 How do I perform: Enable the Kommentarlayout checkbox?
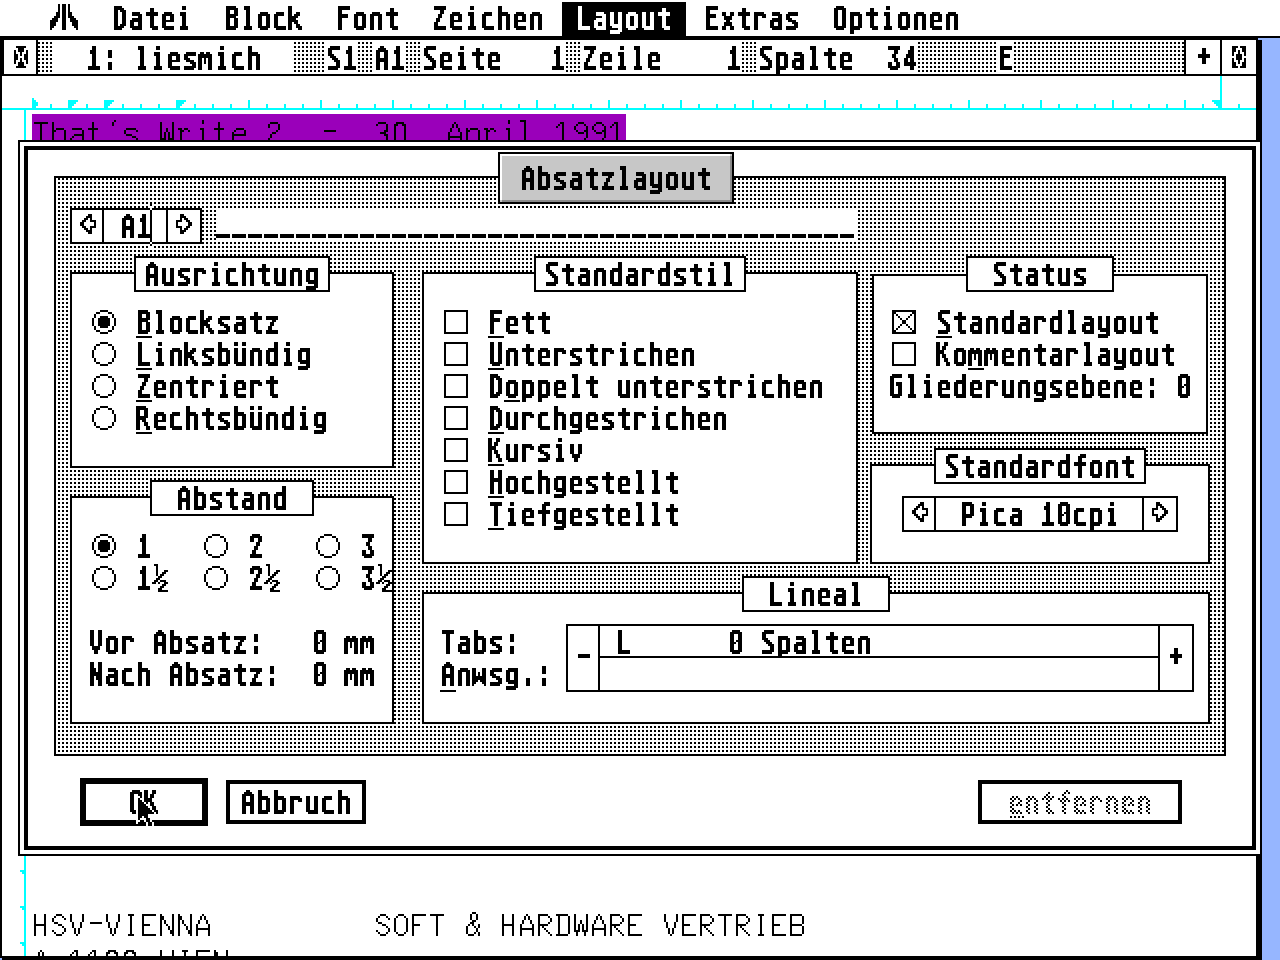[x=904, y=355]
